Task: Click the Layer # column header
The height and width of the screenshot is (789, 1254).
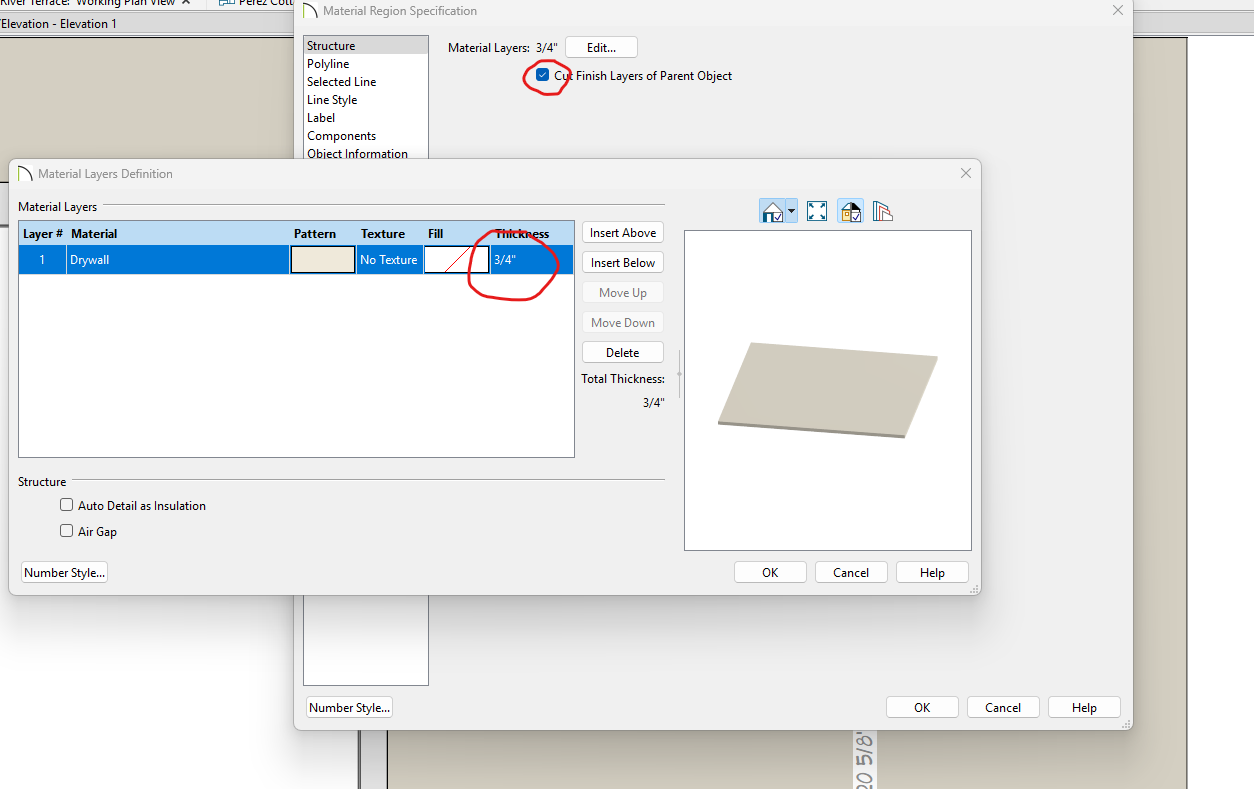Action: [x=43, y=233]
